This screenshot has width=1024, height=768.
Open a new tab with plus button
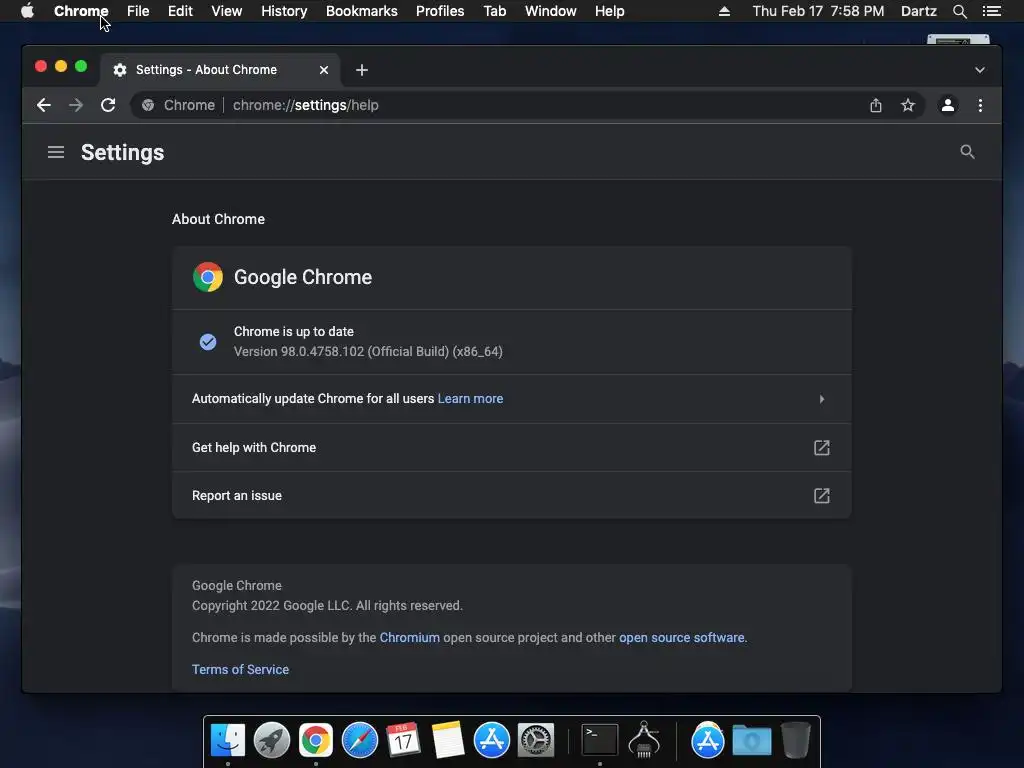[362, 70]
